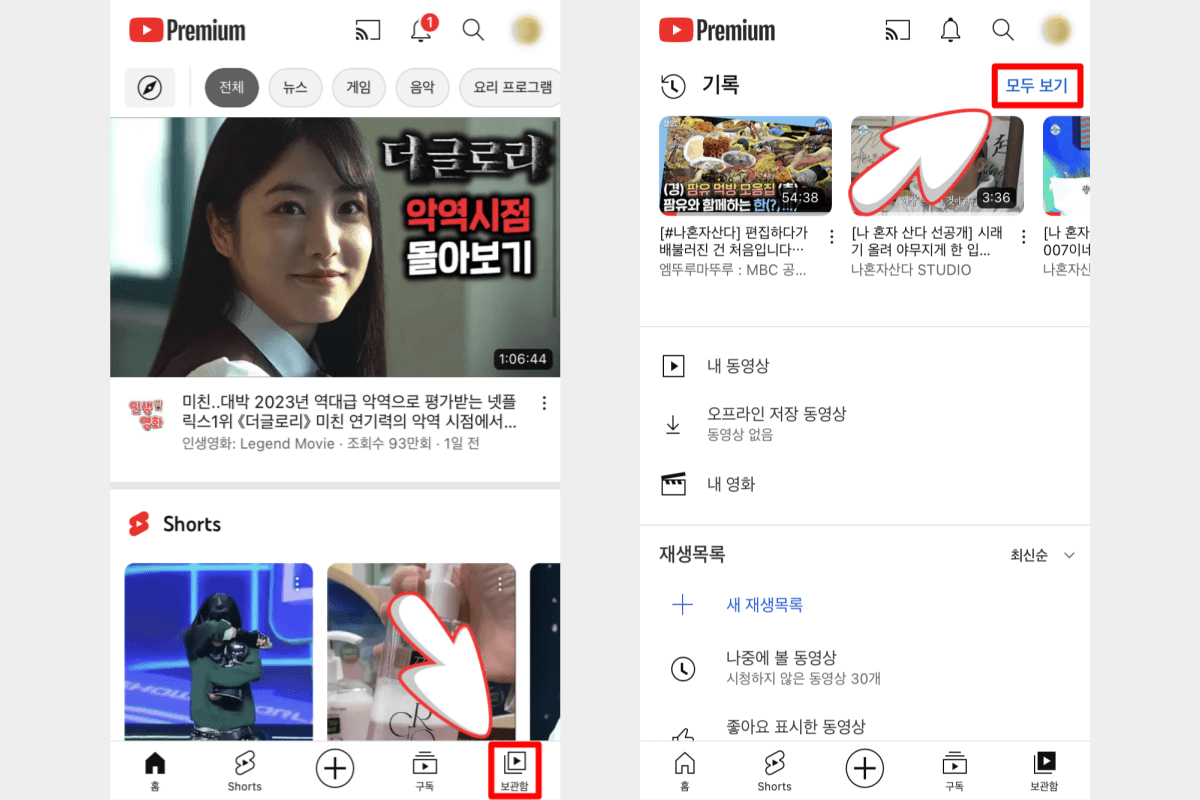Toggle the 전체 filter chip off

[231, 88]
